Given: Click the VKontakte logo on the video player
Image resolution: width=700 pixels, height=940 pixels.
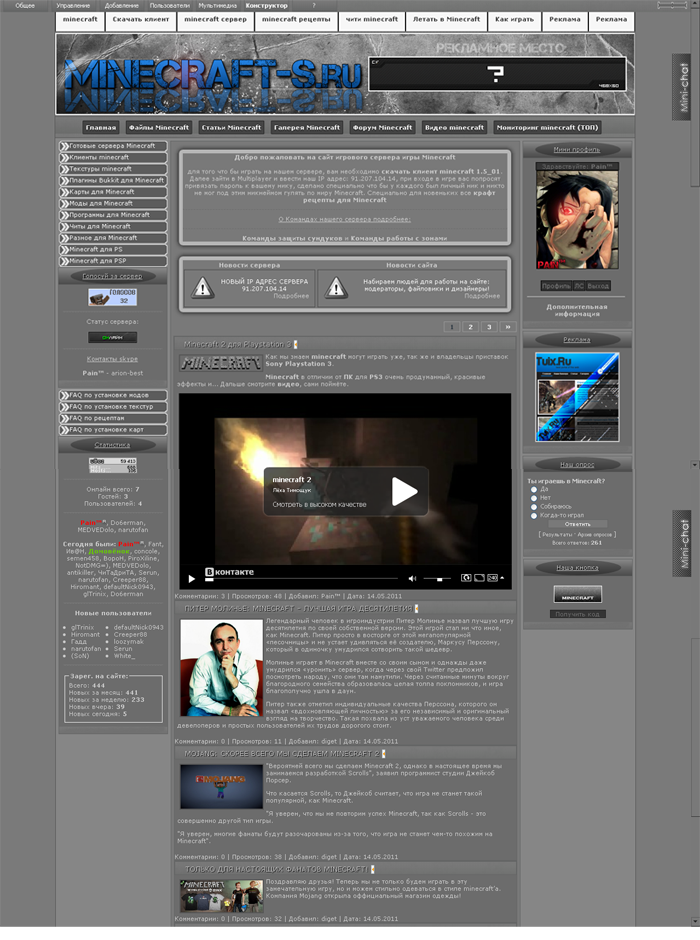Looking at the screenshot, I should 230,572.
